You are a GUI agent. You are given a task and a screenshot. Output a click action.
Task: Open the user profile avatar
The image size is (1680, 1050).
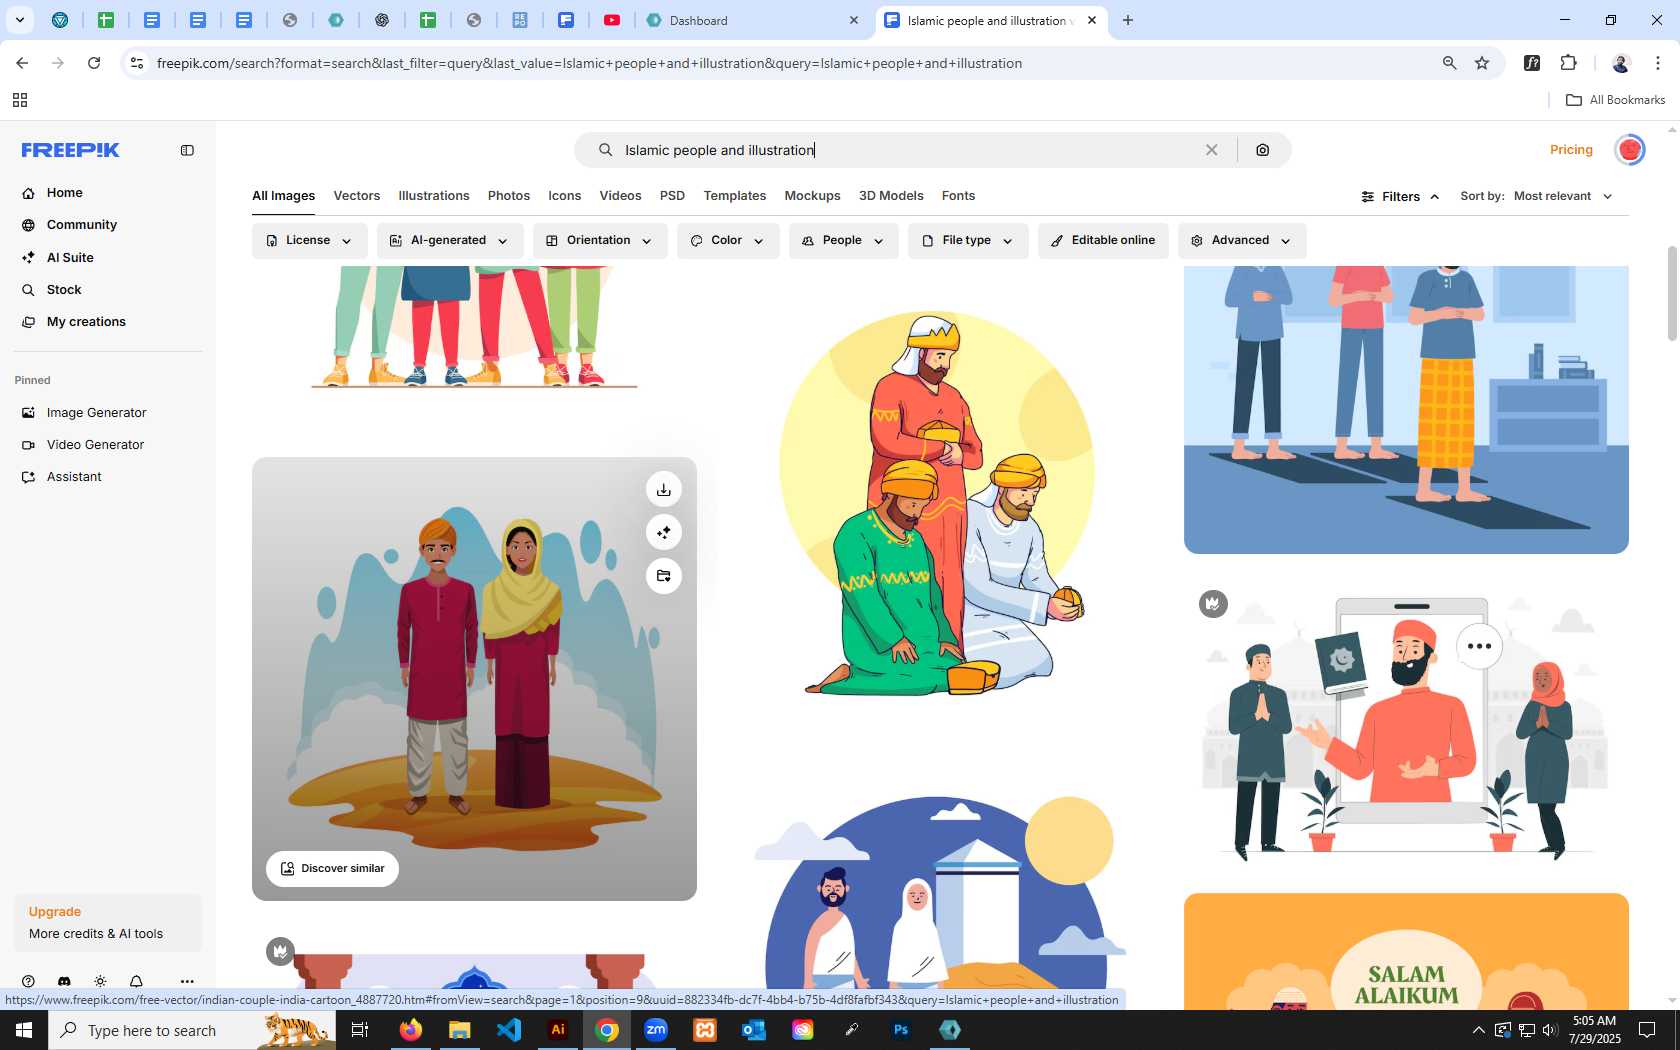coord(1630,150)
